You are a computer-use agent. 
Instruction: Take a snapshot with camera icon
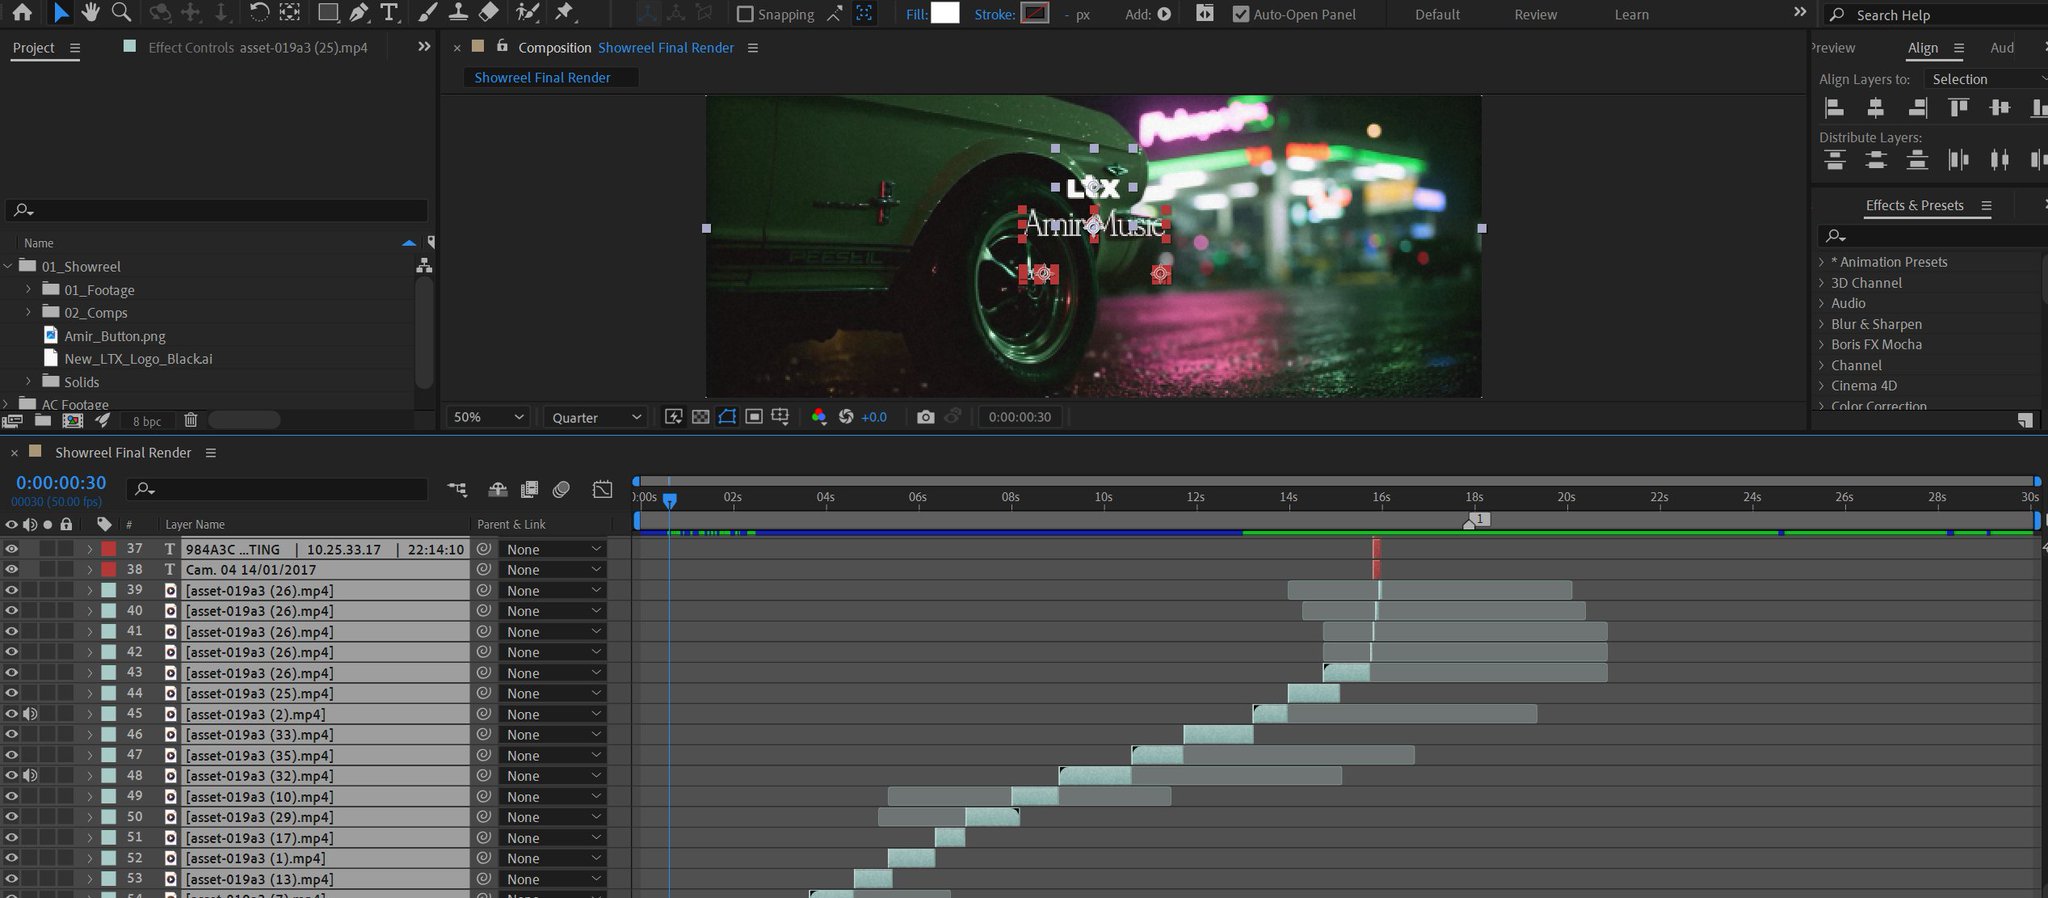925,417
